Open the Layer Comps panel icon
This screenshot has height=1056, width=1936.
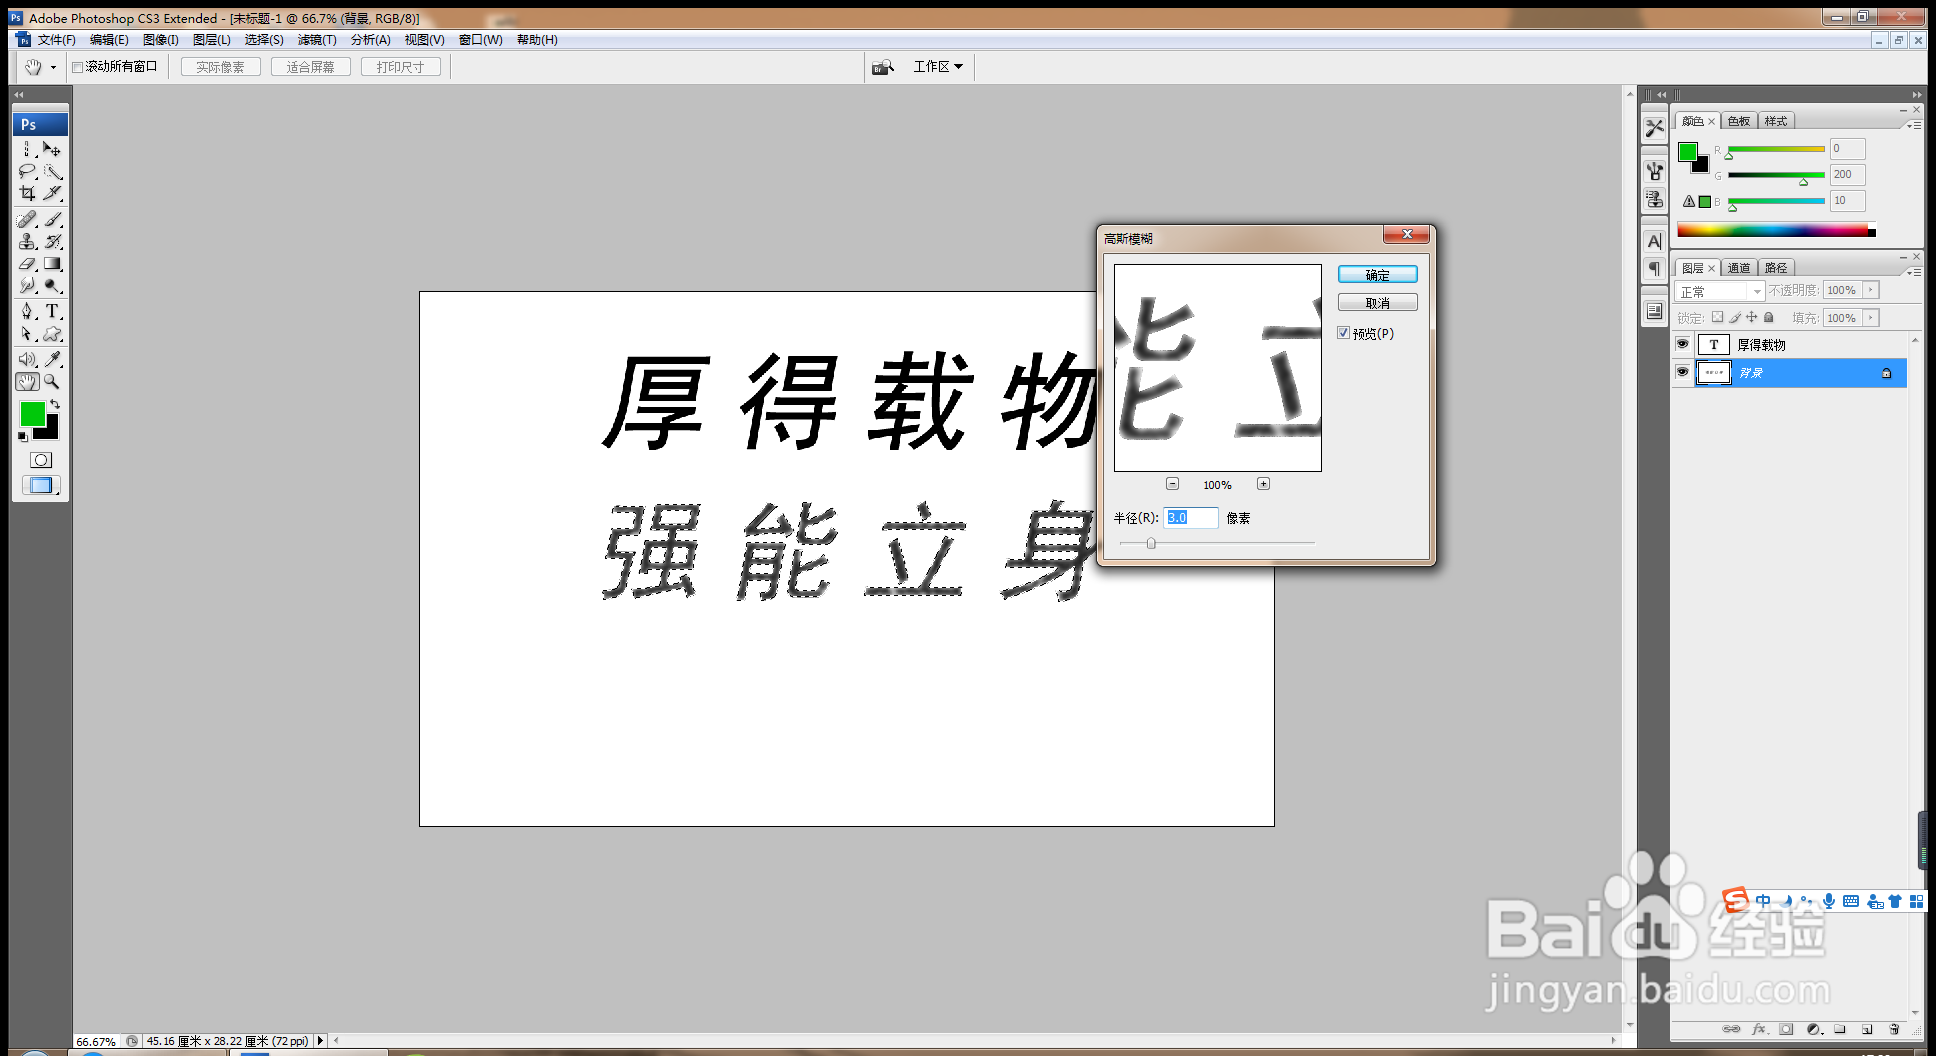point(1655,312)
